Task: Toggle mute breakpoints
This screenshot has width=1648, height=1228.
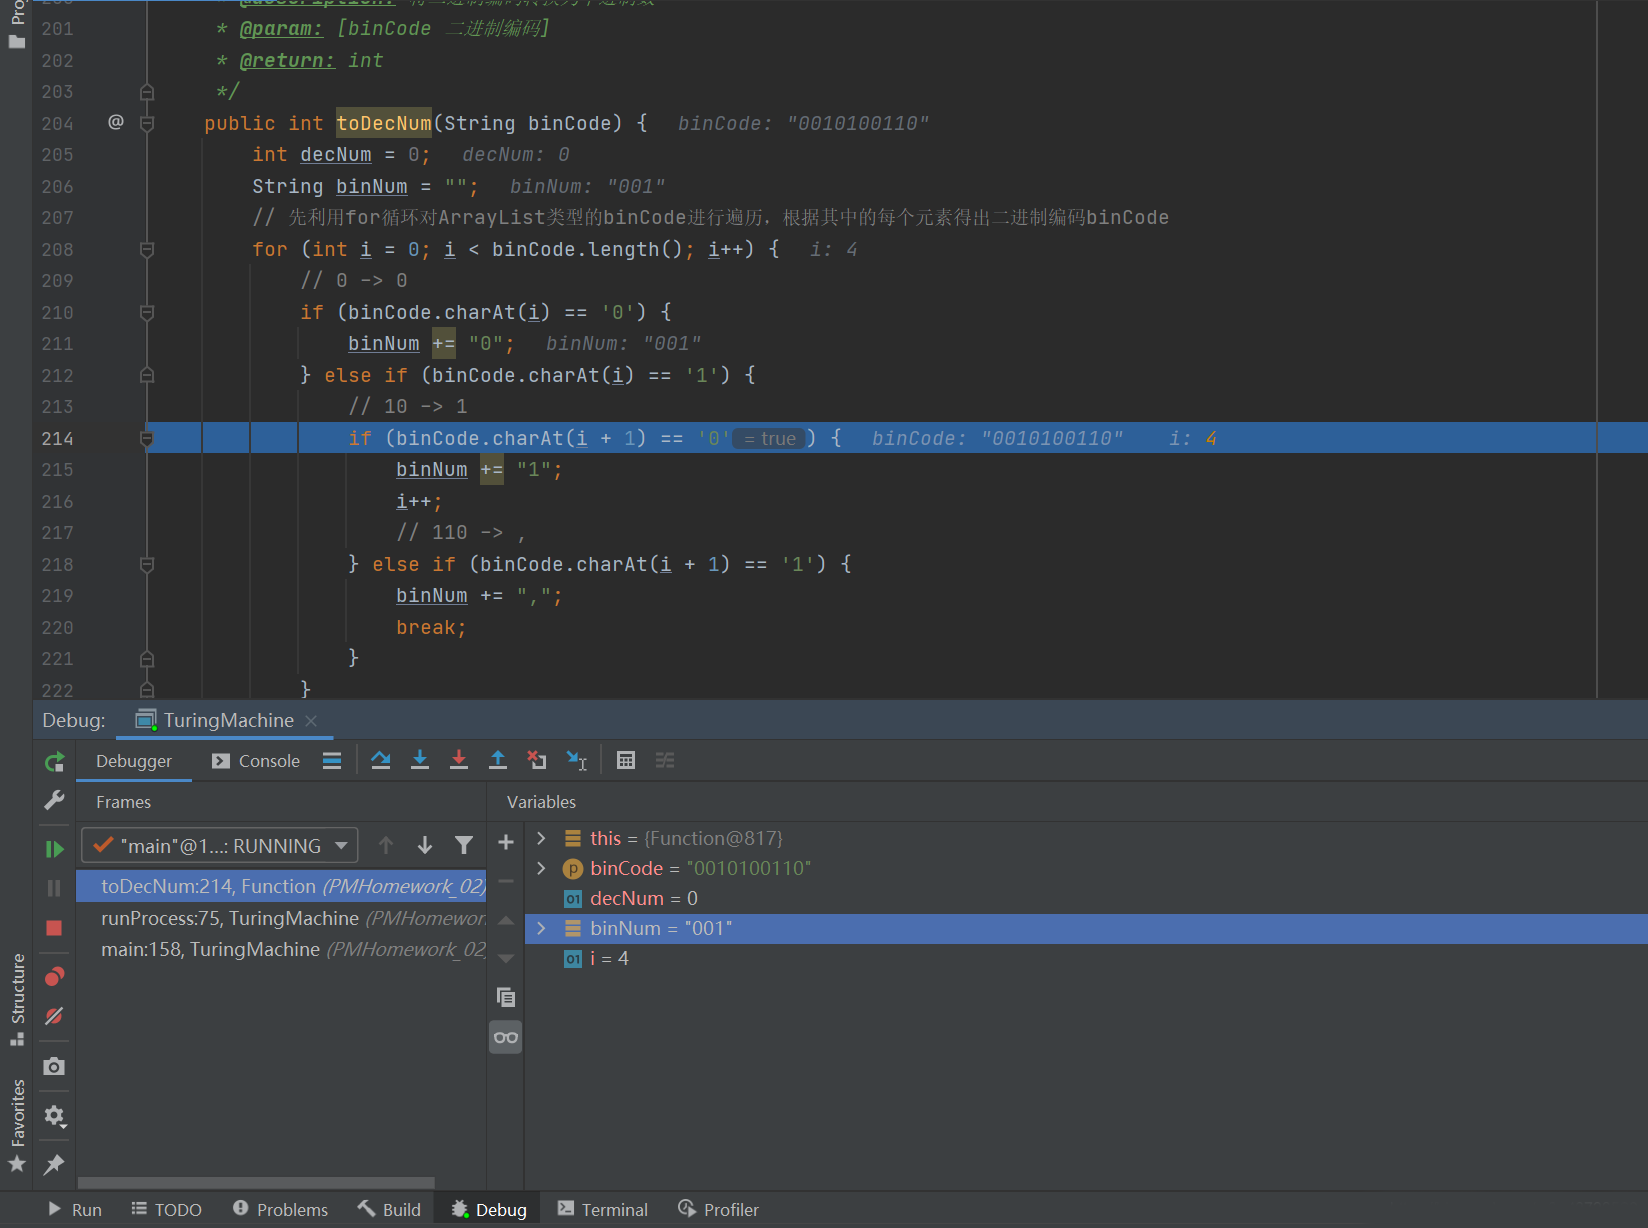Action: (x=54, y=1016)
